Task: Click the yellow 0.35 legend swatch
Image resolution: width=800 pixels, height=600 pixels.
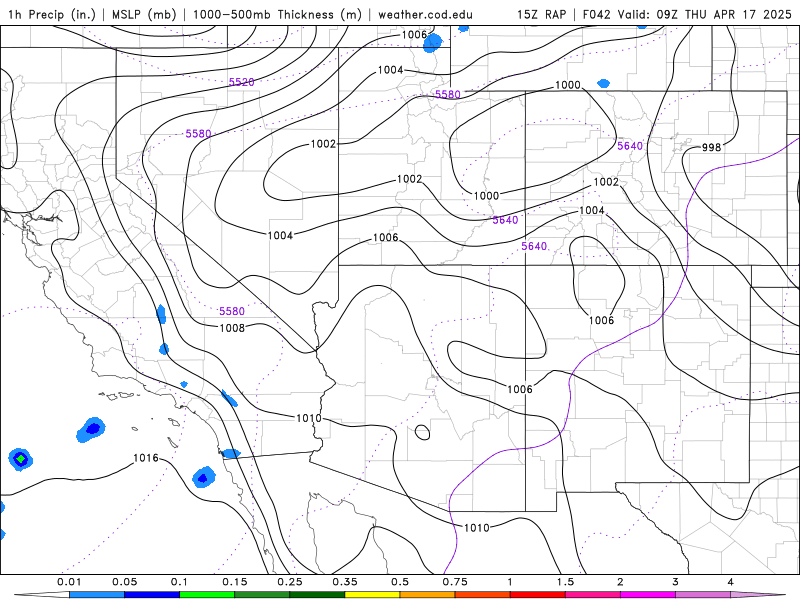Action: [372, 594]
